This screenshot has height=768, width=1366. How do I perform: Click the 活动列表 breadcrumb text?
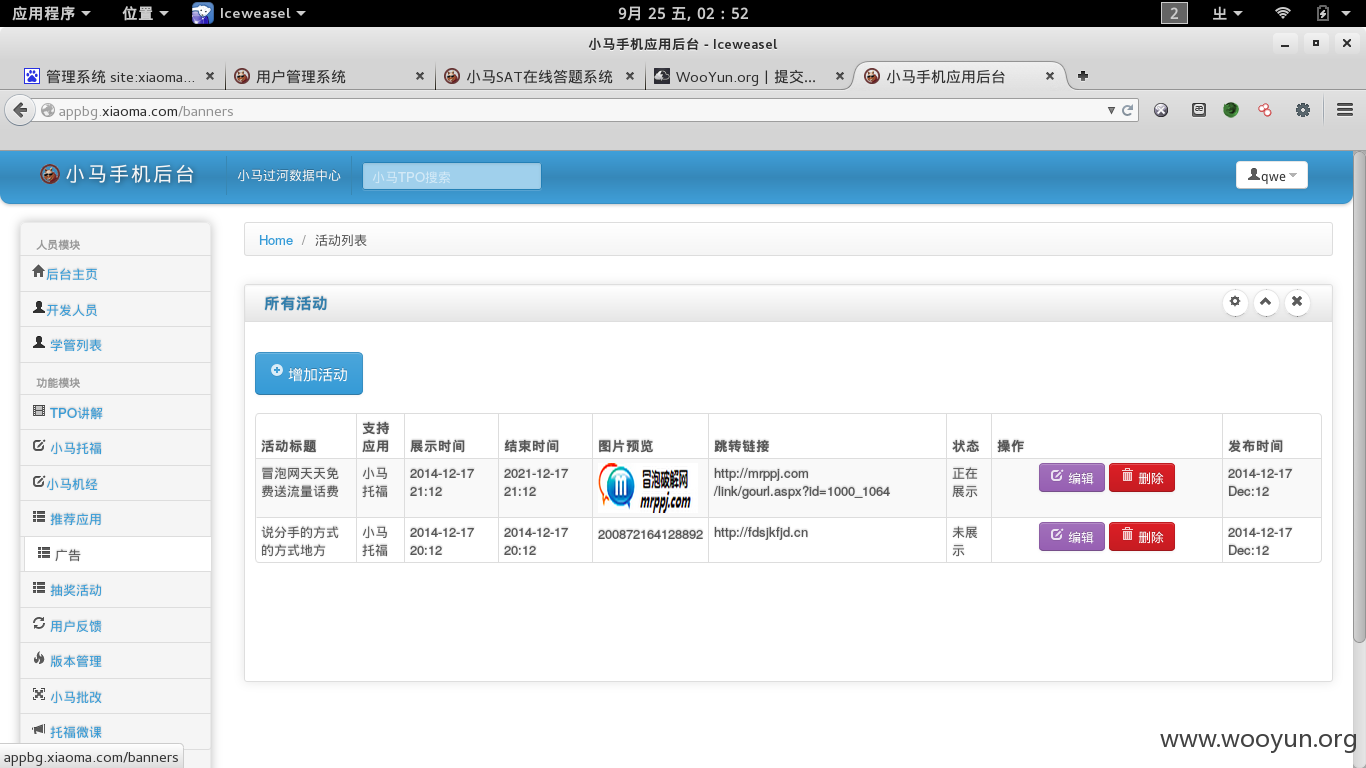point(341,240)
